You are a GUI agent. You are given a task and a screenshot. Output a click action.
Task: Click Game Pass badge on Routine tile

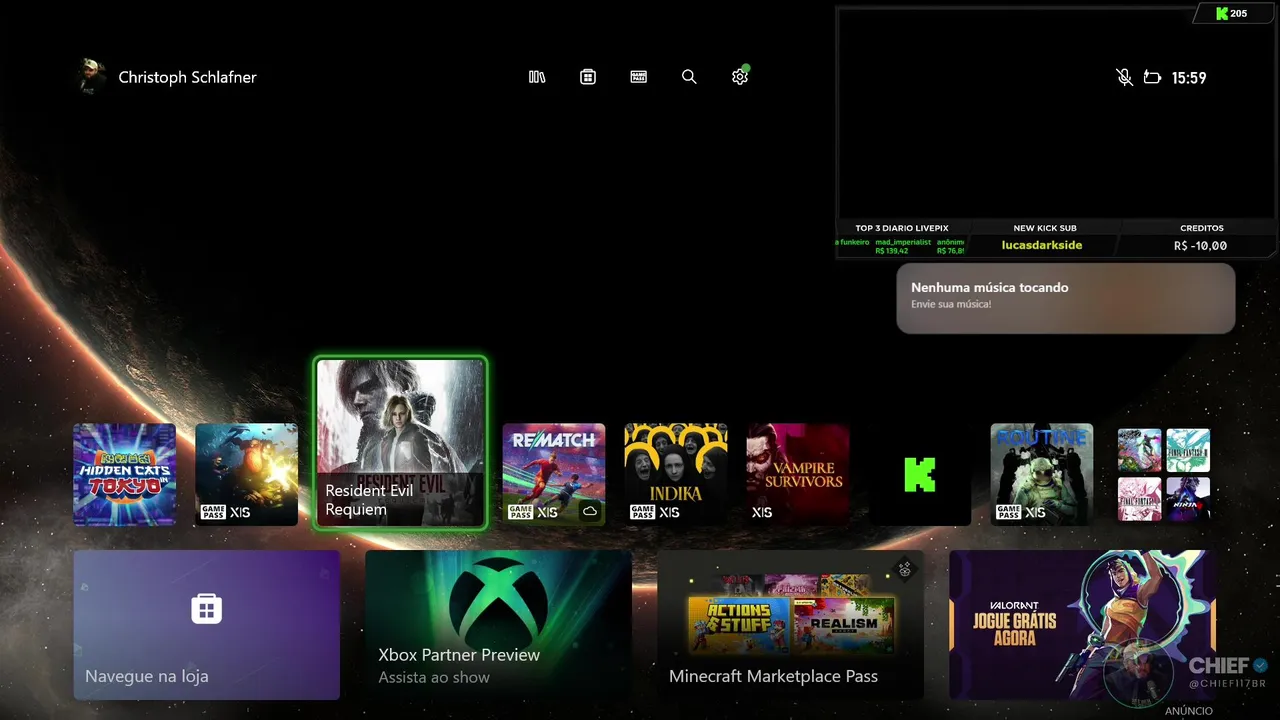coord(1009,512)
